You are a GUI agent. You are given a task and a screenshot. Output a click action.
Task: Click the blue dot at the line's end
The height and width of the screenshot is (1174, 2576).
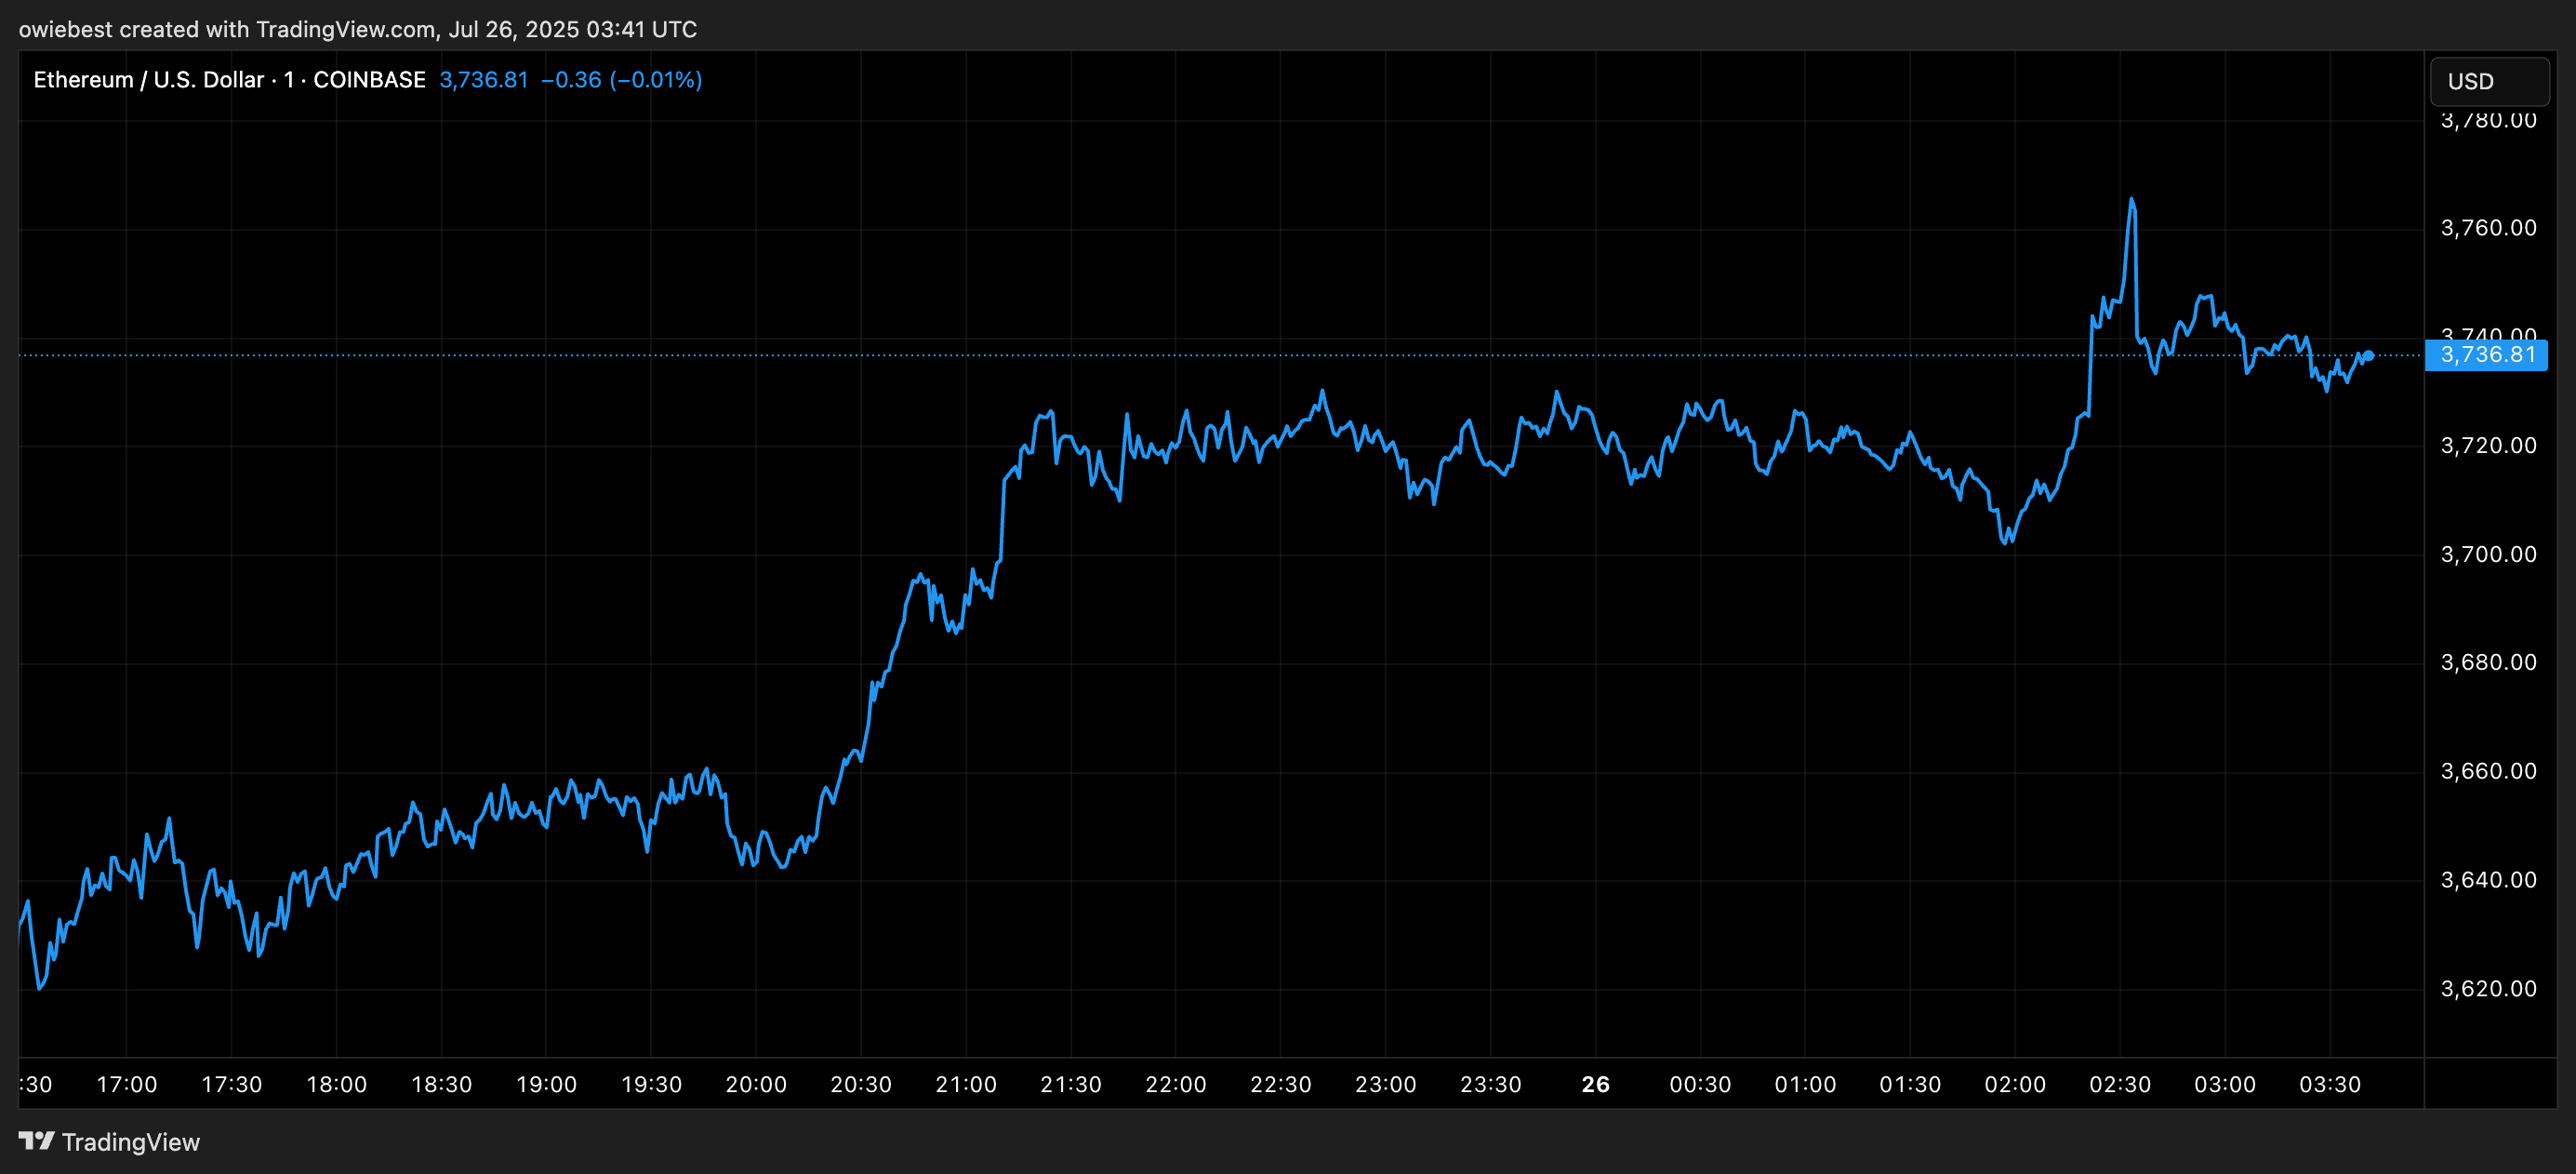[2368, 355]
